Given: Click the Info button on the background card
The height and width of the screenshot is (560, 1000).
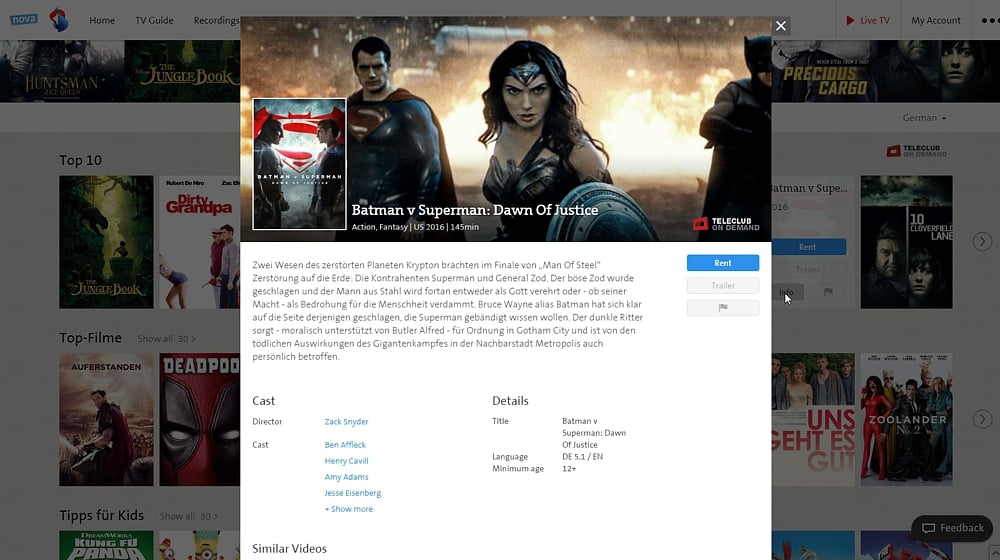Looking at the screenshot, I should click(787, 292).
